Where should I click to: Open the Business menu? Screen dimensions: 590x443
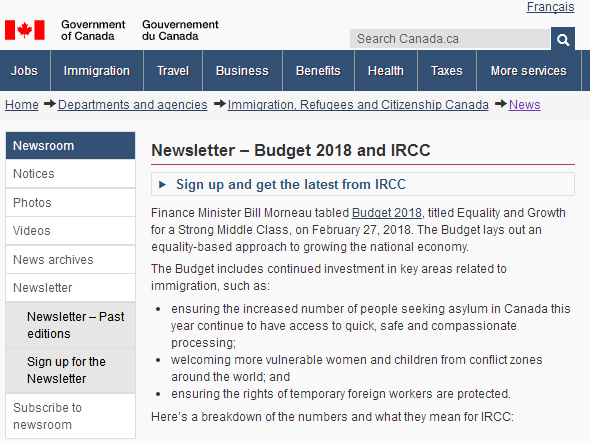coord(242,71)
